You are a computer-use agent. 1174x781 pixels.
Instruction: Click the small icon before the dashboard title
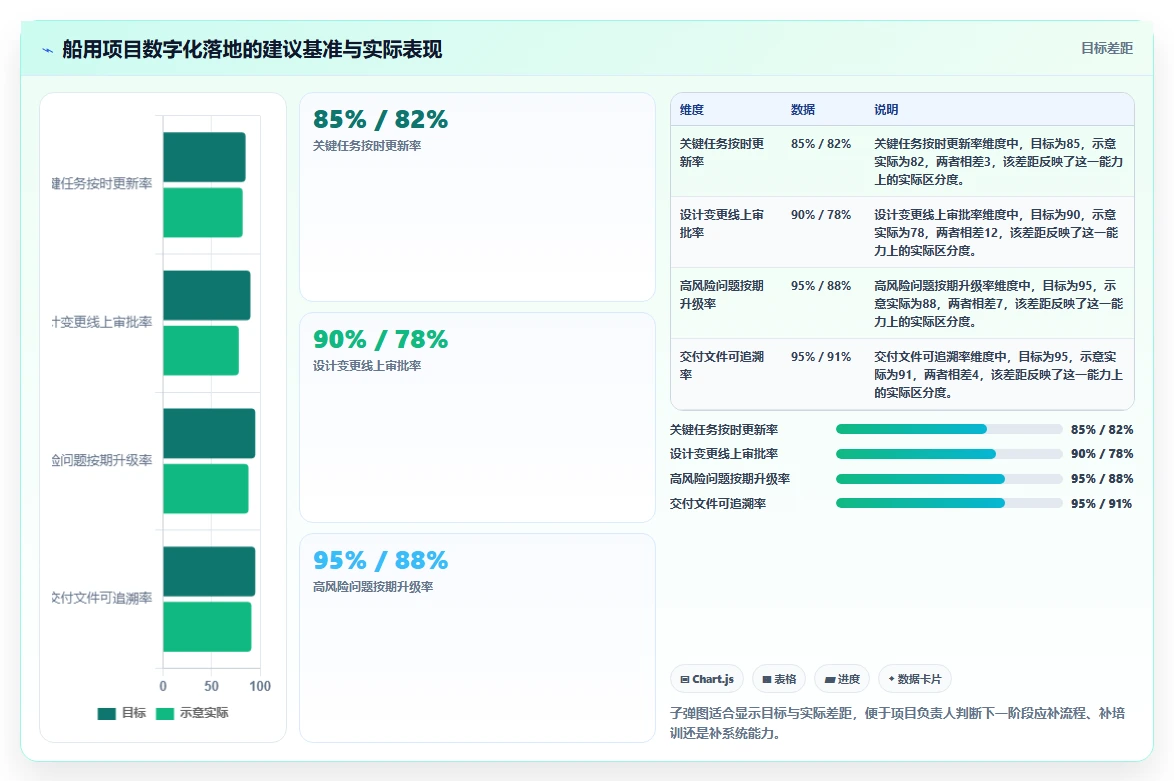47,50
